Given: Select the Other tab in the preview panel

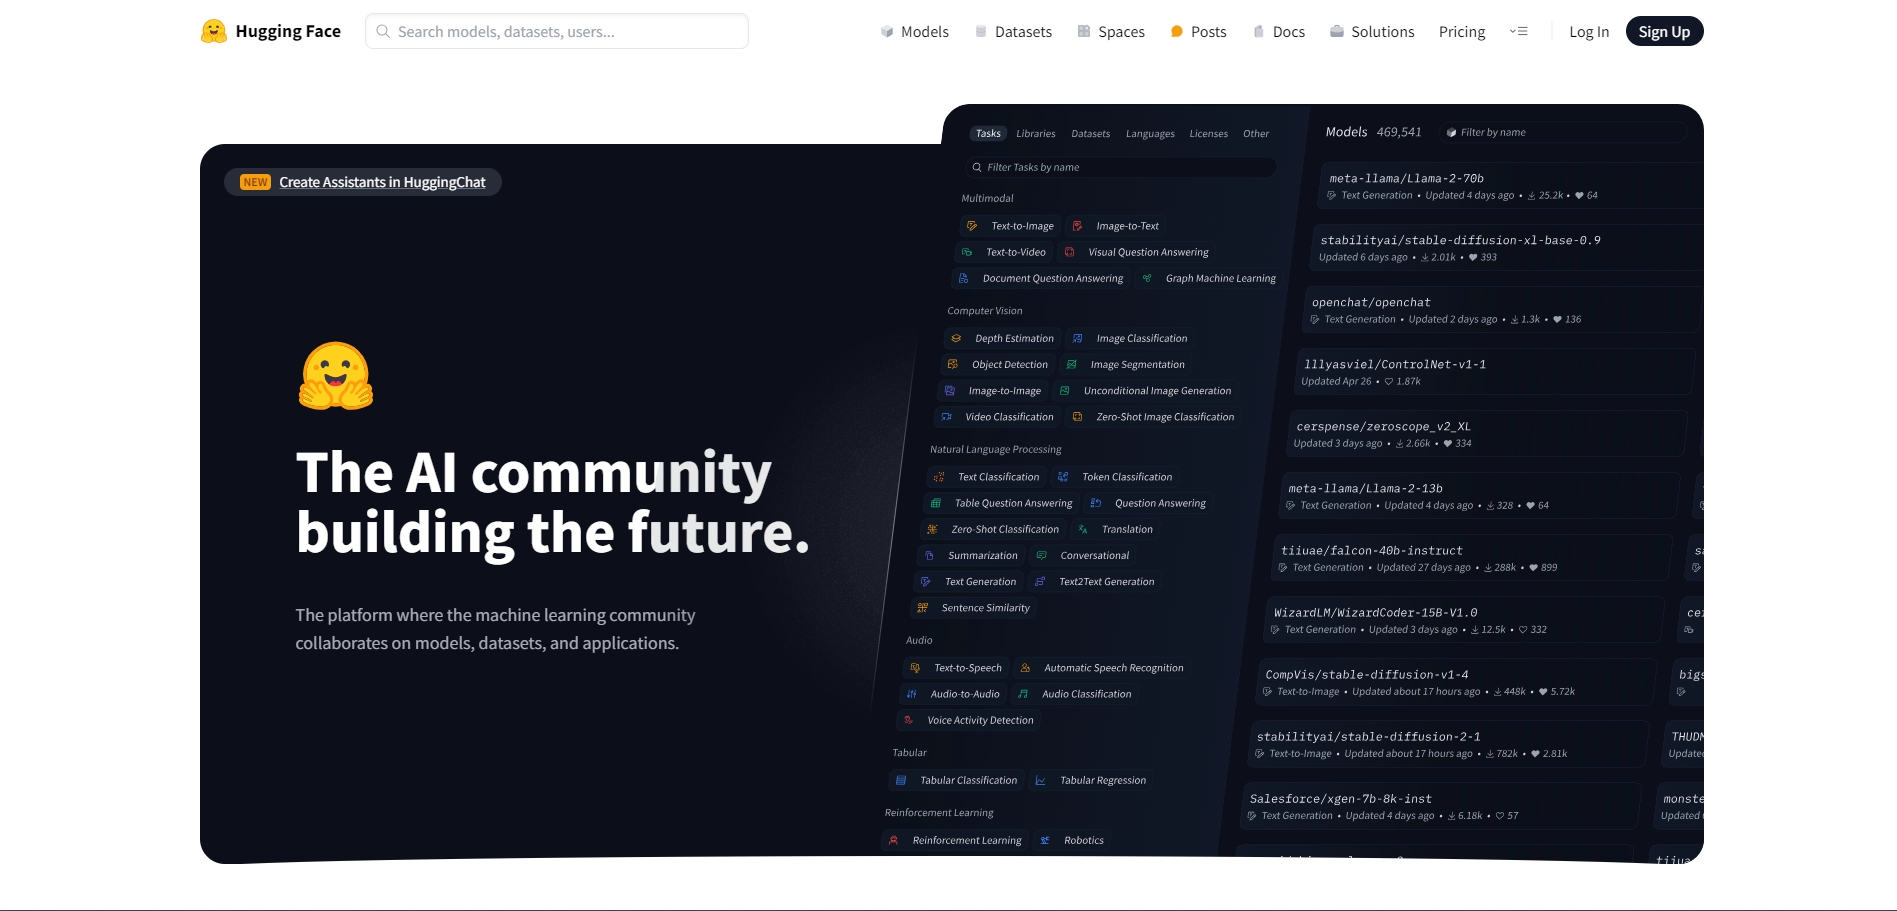Looking at the screenshot, I should click(1256, 134).
